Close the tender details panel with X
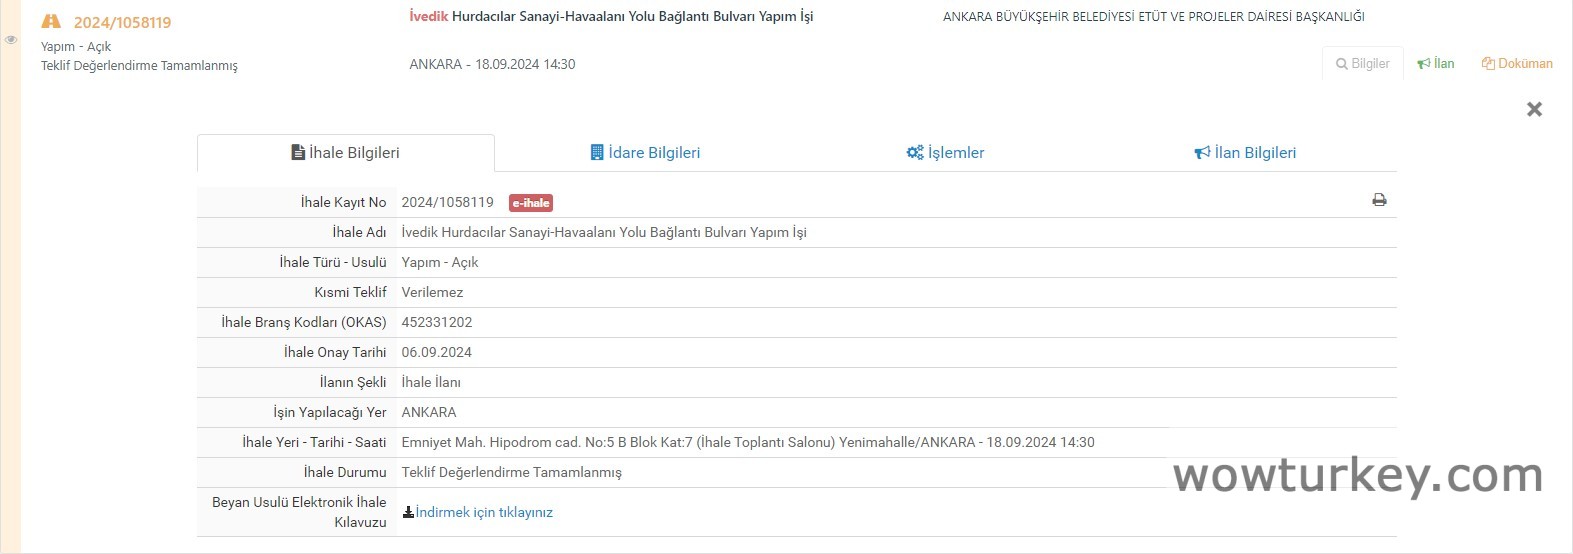The image size is (1573, 554). (x=1534, y=109)
